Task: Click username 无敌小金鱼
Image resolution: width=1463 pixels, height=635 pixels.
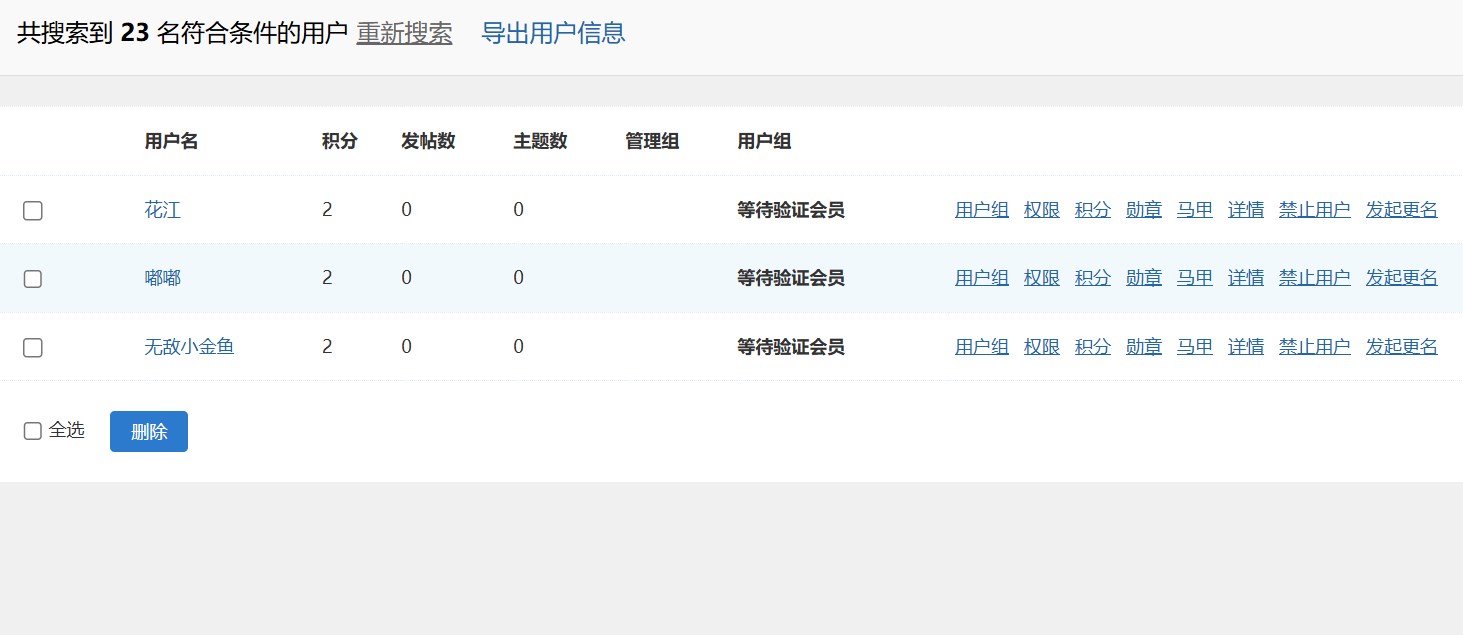Action: pyautogui.click(x=189, y=347)
